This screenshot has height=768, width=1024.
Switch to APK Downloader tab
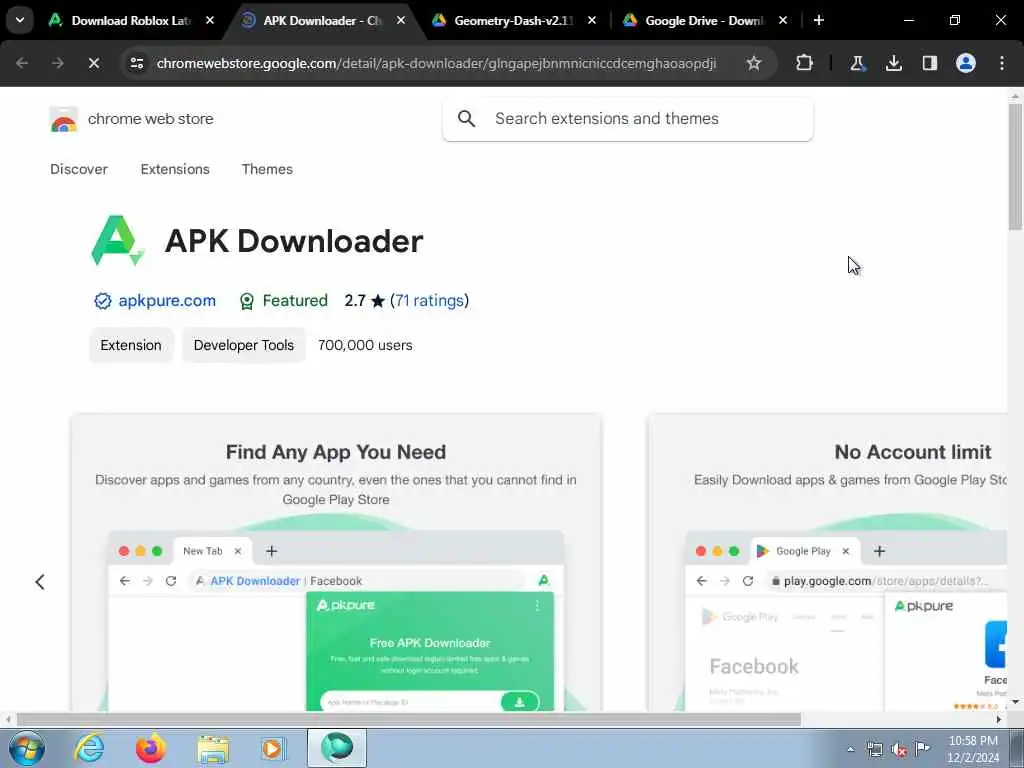[x=323, y=20]
